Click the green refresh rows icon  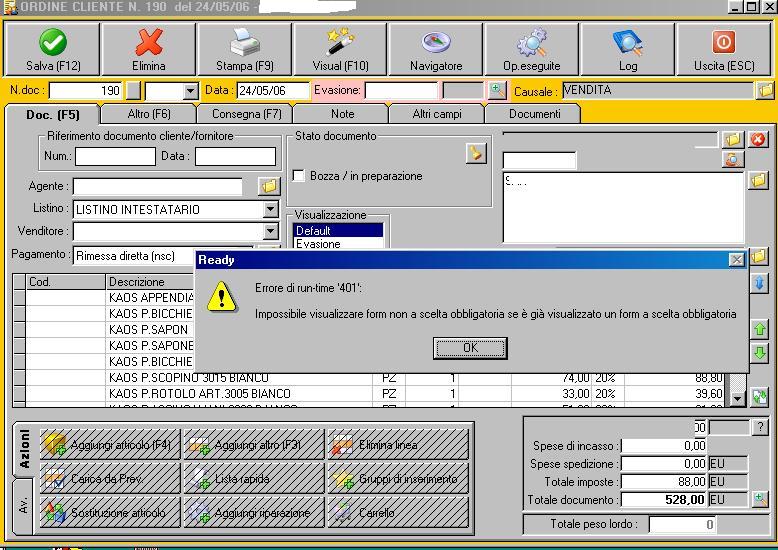[760, 397]
